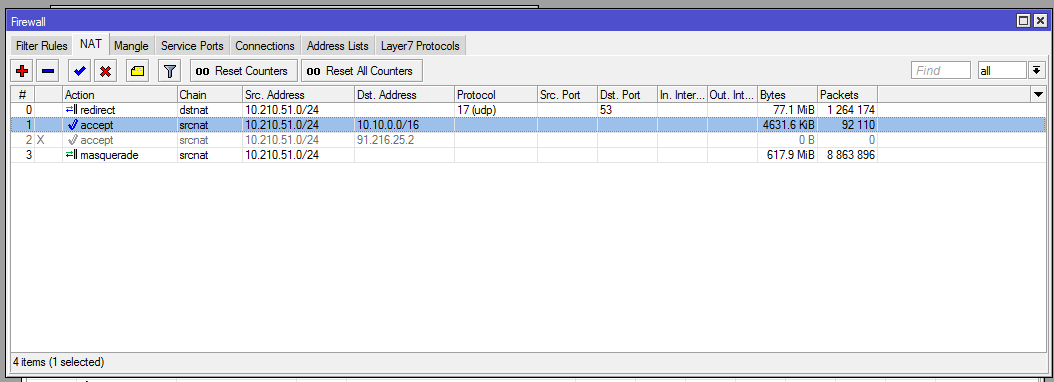Click the X disabled flag in row 2

click(40, 140)
